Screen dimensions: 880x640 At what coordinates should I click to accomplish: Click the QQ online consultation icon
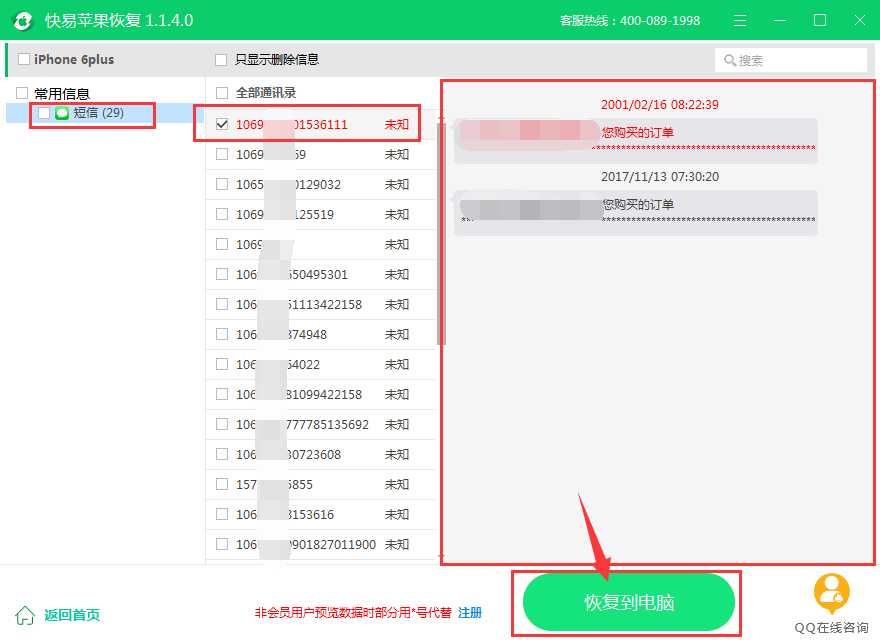pyautogui.click(x=831, y=594)
